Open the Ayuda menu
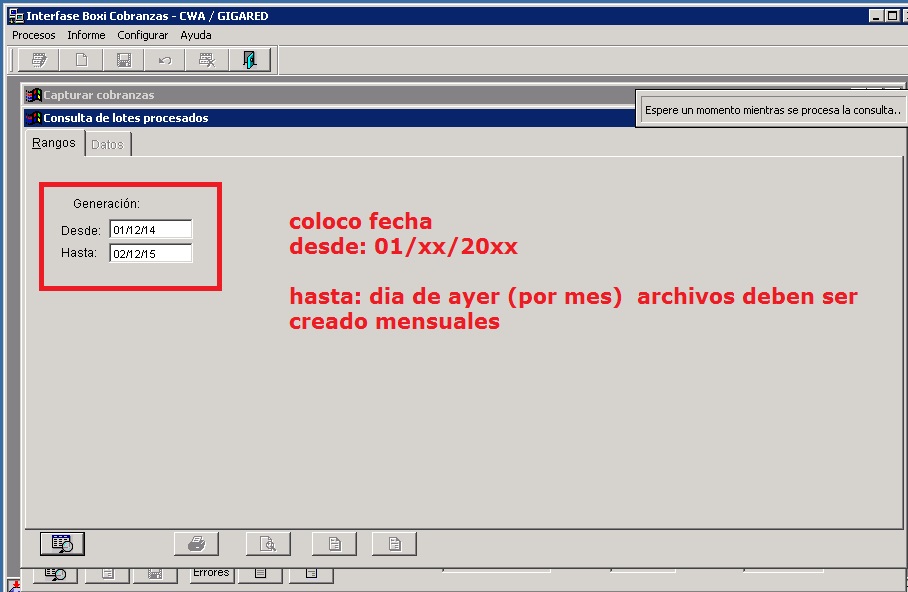 click(x=195, y=35)
